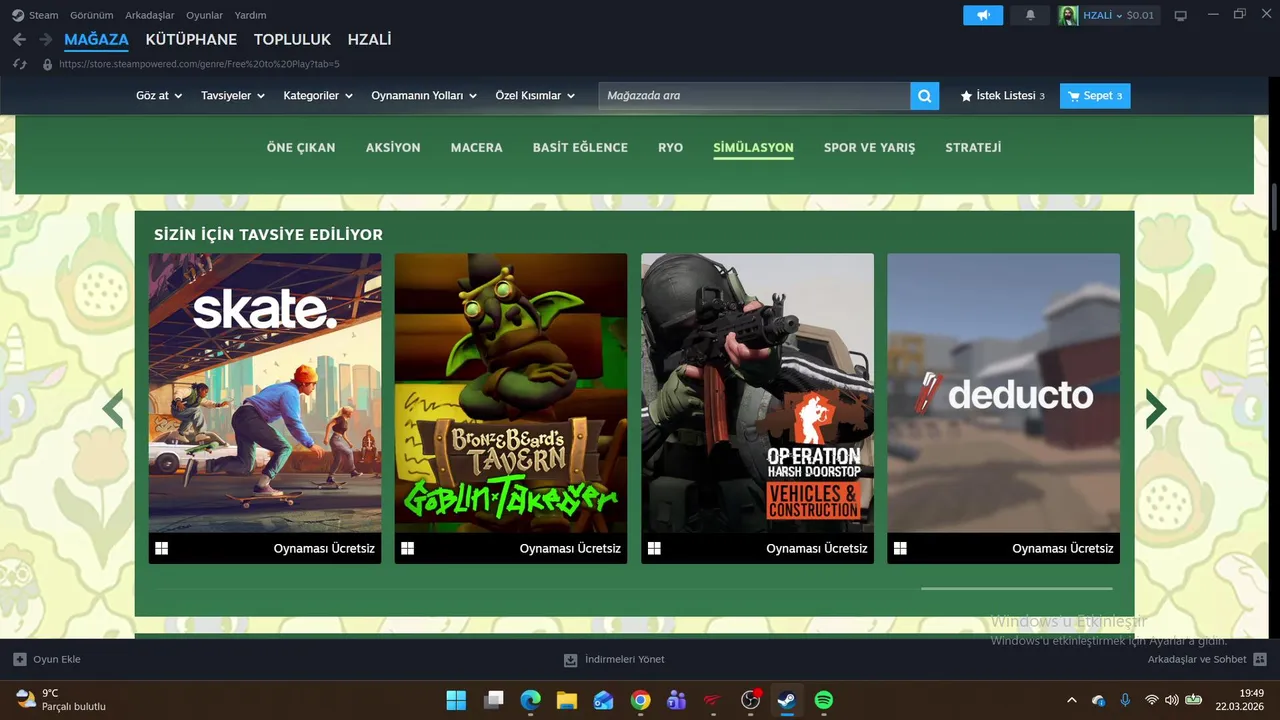
Task: Click the carousel scroll progress bar
Action: tap(1016, 588)
